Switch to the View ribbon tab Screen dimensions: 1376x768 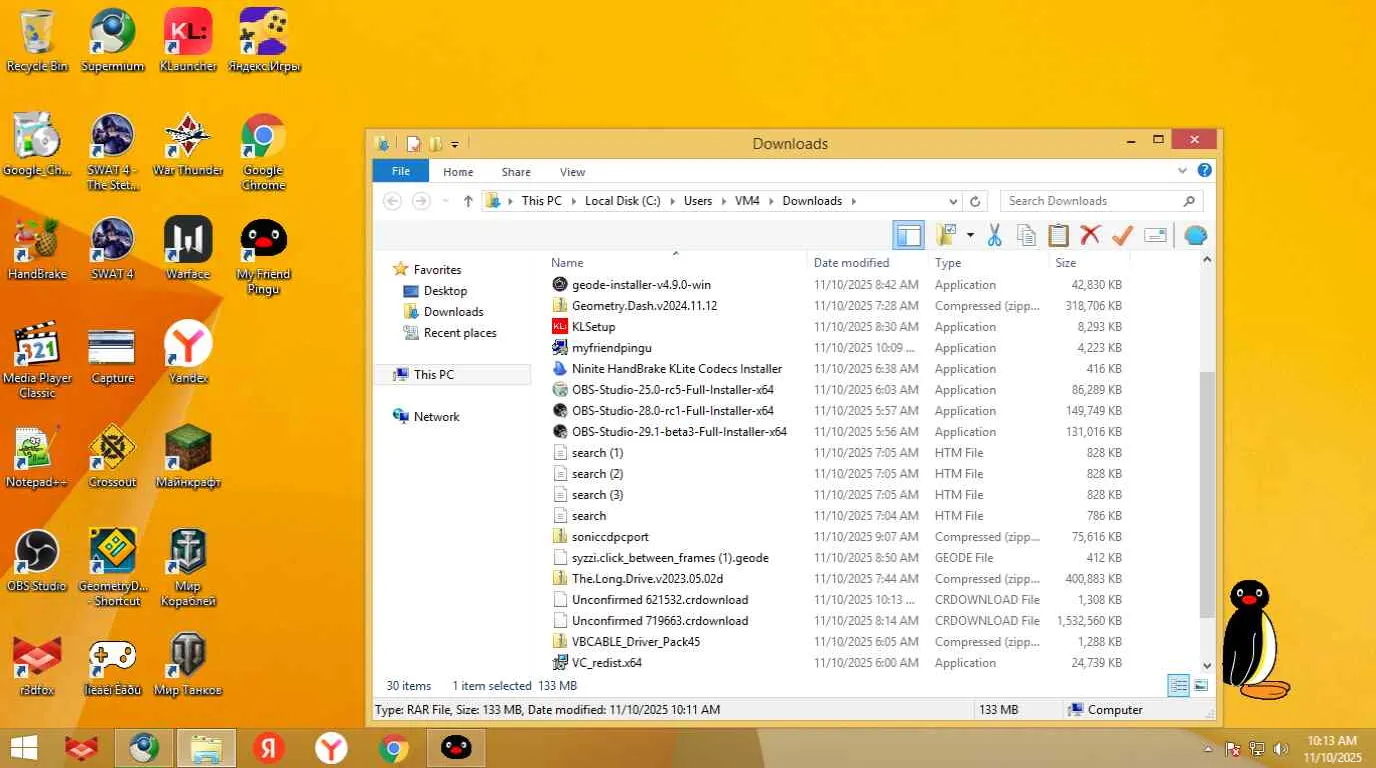[x=572, y=172]
